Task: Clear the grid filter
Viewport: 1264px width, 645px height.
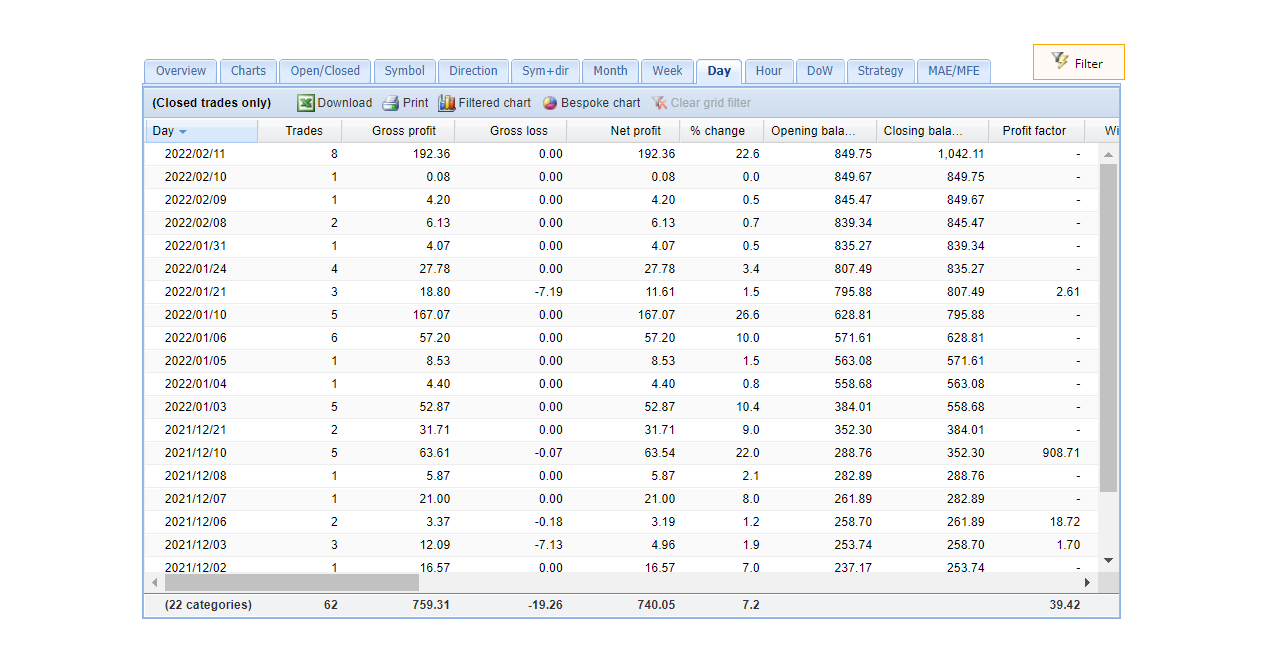Action: pyautogui.click(x=701, y=102)
